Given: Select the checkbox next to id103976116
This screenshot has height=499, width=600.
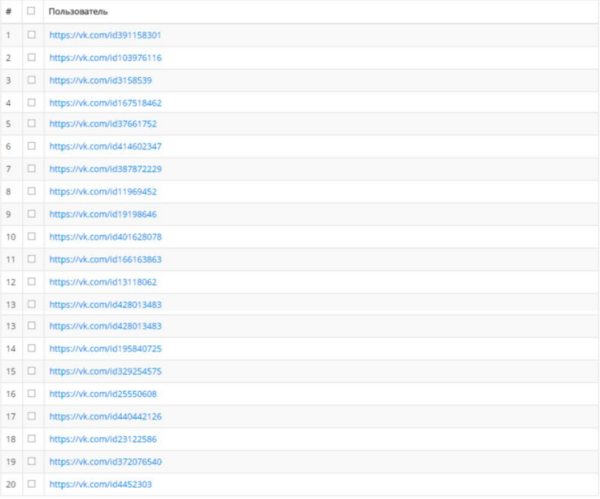Looking at the screenshot, I should click(31, 57).
